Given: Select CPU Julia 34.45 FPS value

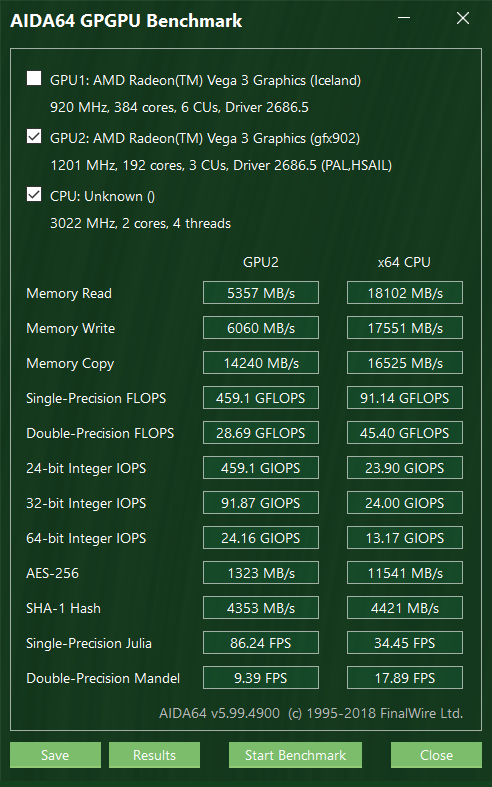Looking at the screenshot, I should click(x=405, y=643).
